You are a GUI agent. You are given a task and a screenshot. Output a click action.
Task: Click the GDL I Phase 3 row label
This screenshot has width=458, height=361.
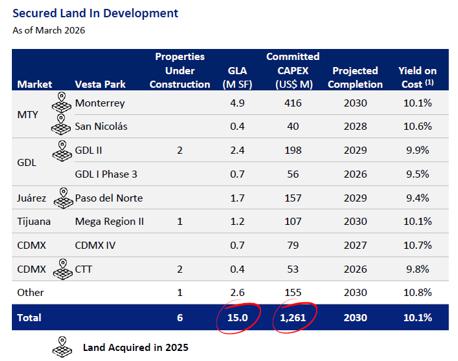coord(106,174)
